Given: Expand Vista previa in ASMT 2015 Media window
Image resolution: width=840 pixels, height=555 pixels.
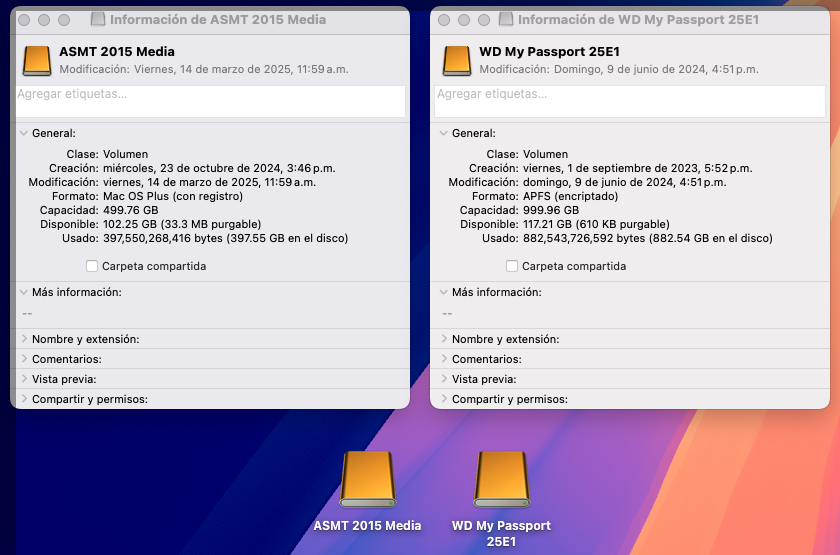Looking at the screenshot, I should [x=24, y=379].
